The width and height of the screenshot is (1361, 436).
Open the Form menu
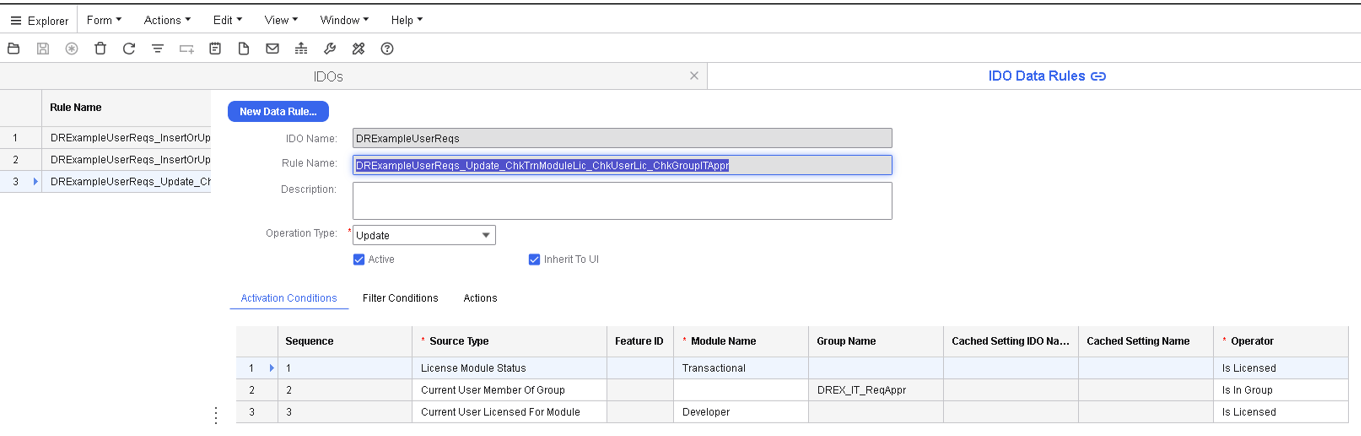tap(104, 20)
